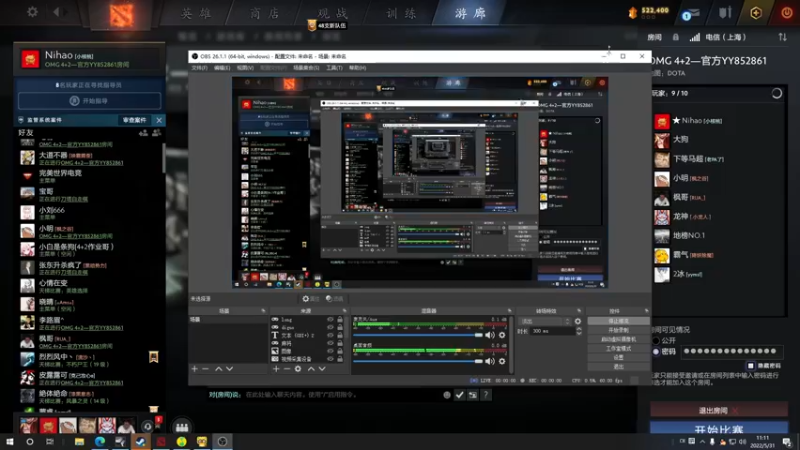The image size is (800, 450).
Task: Toggle visibility of 视频采集设备 source
Action: coord(330,359)
